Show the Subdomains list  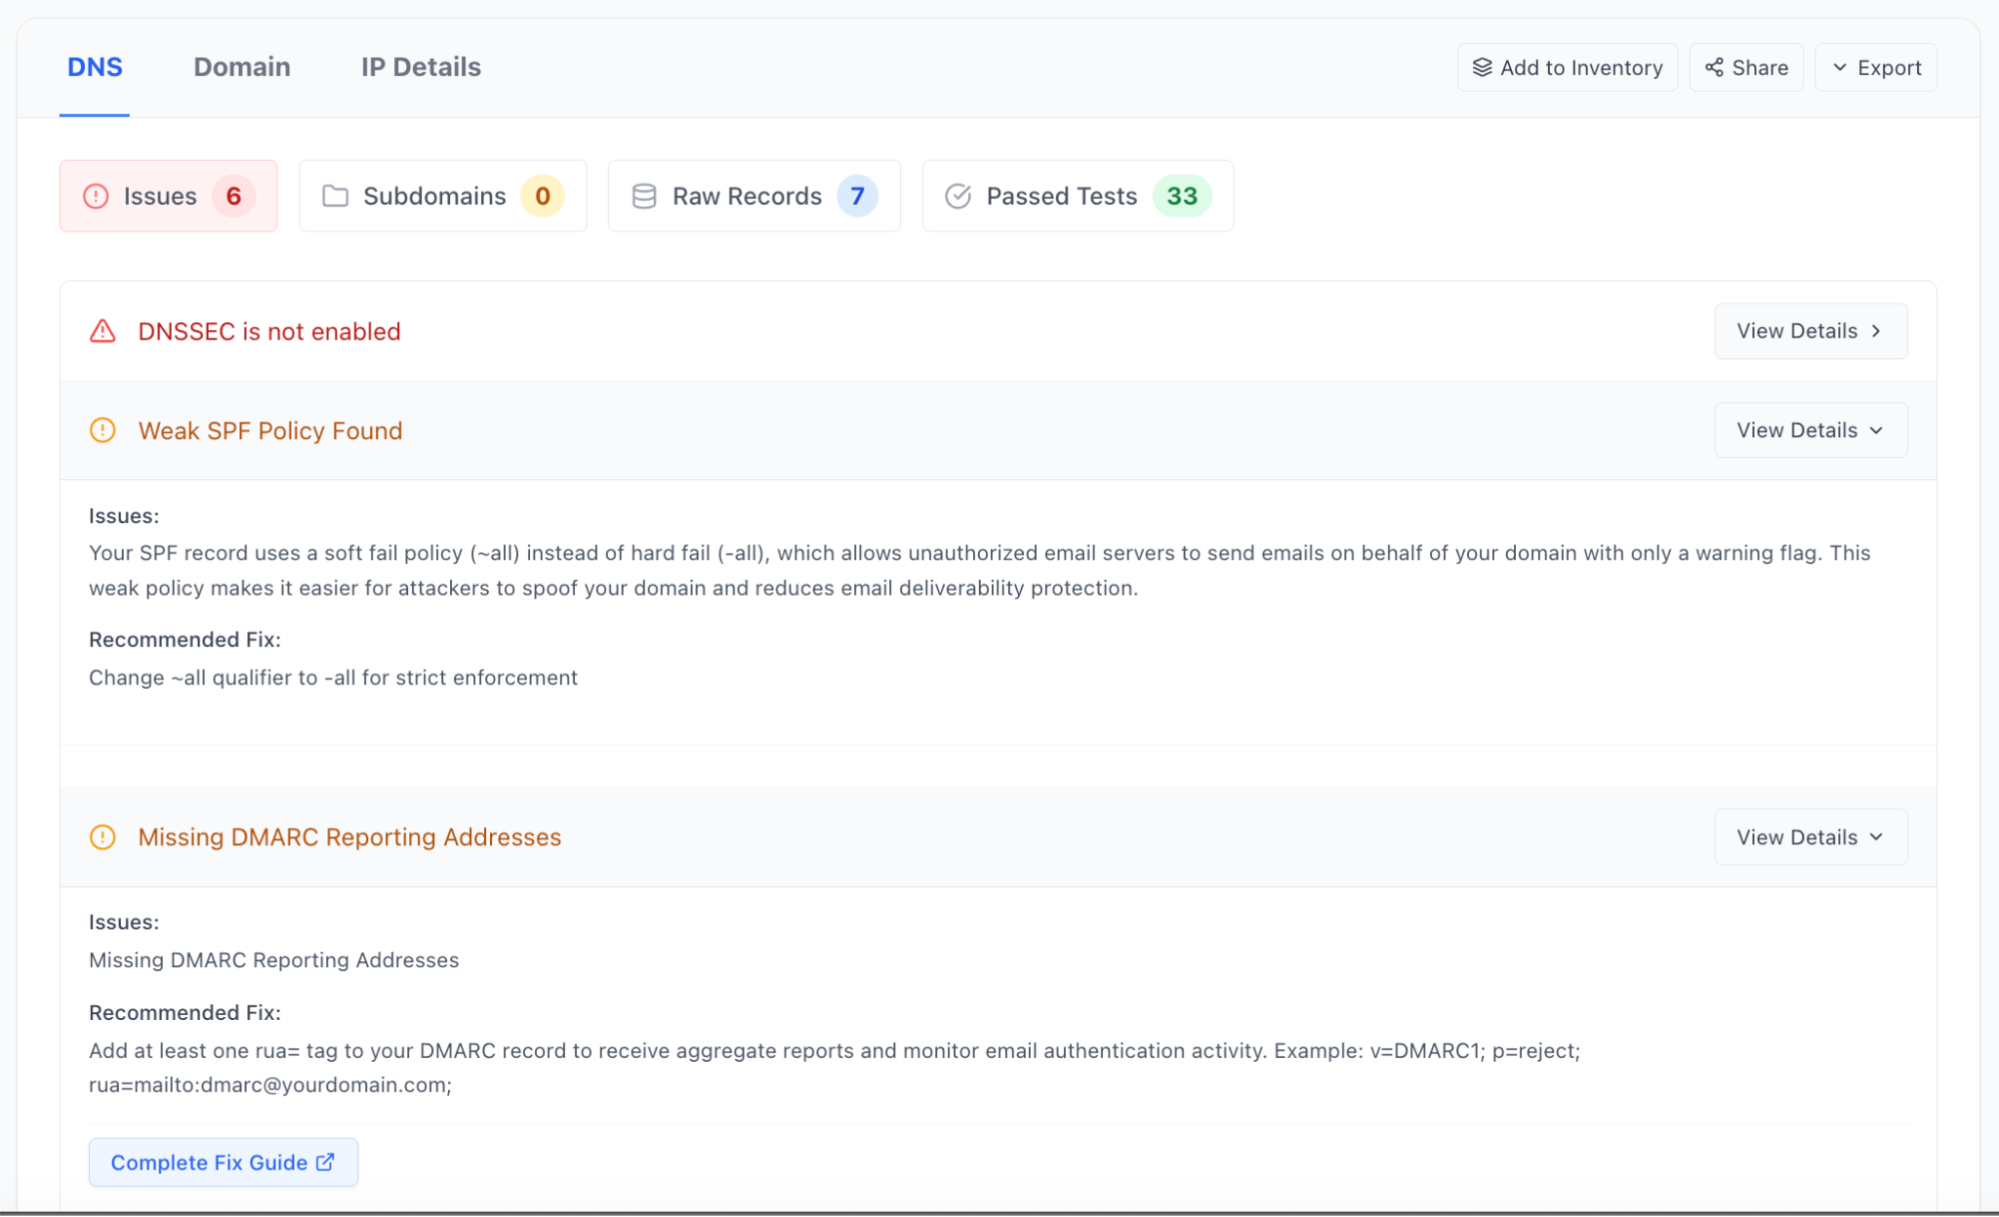point(443,196)
